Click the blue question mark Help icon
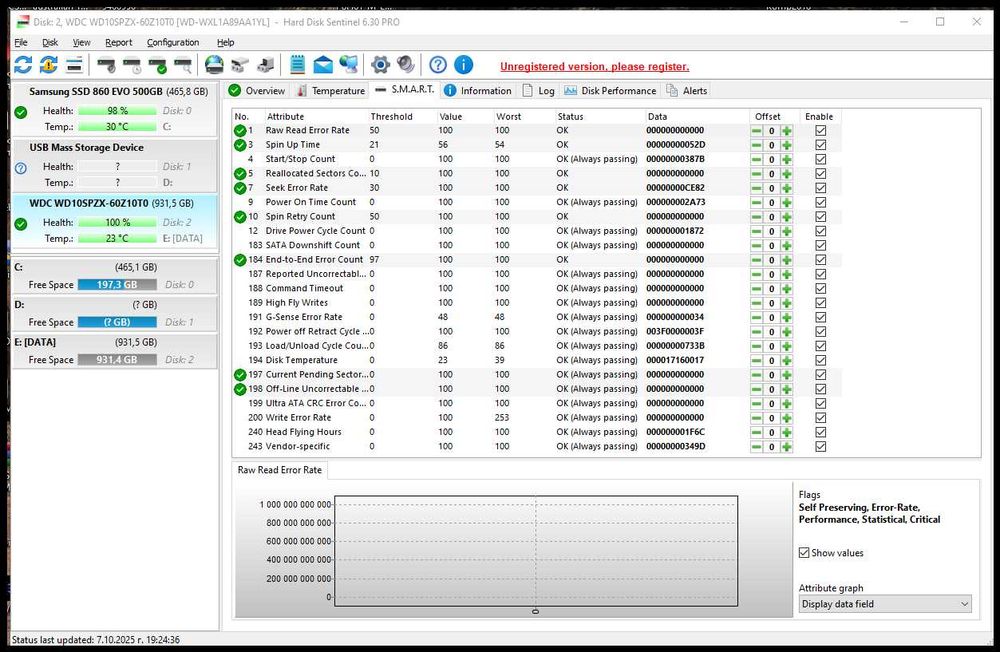Viewport: 1000px width, 652px height. coord(438,65)
